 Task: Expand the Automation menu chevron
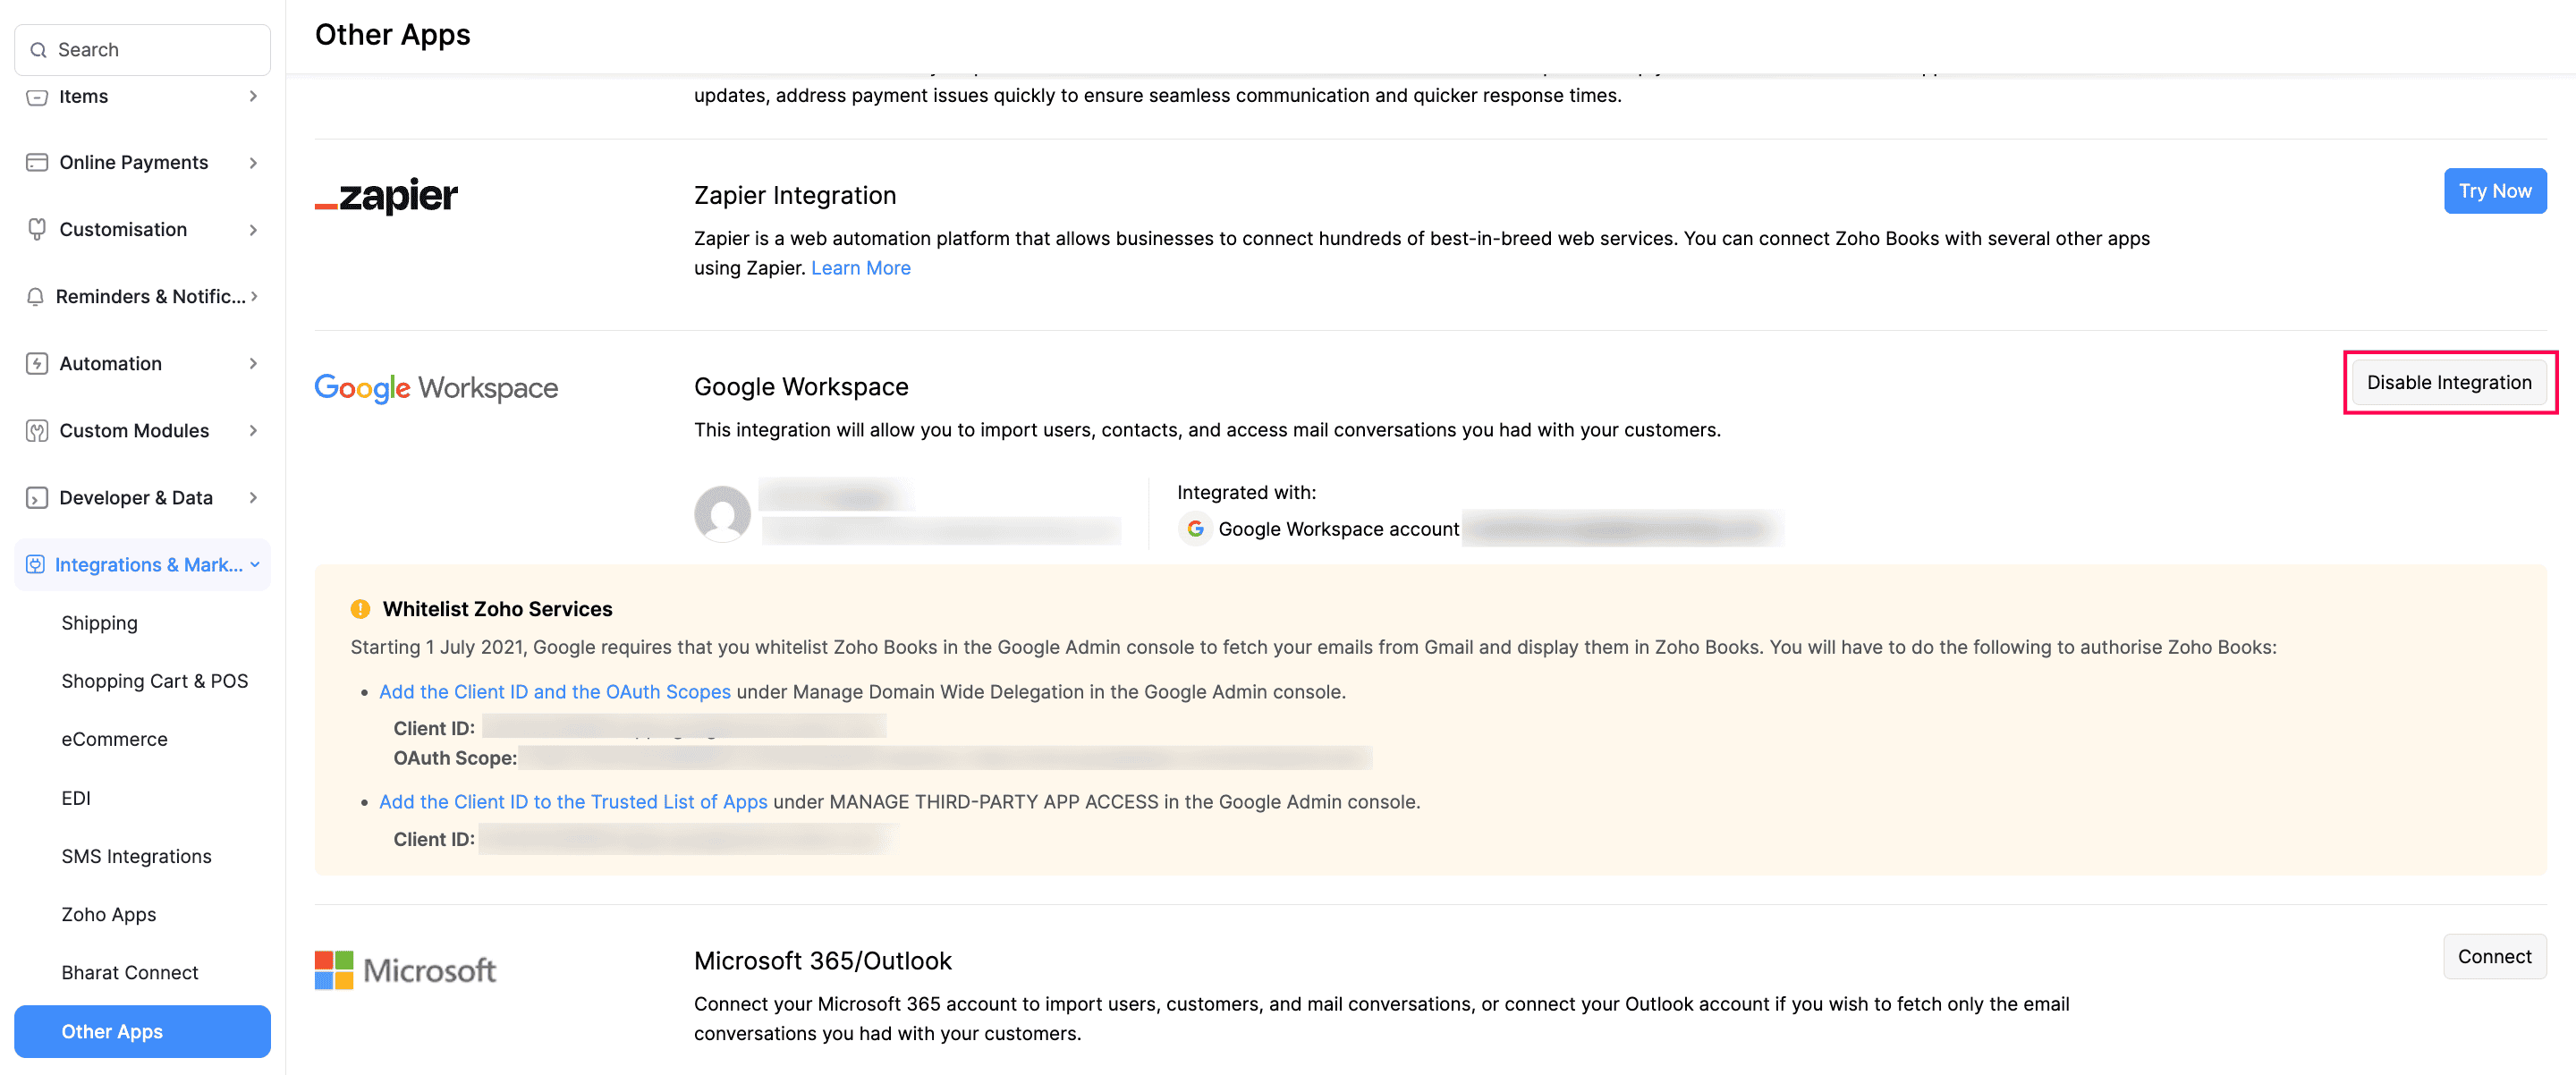click(x=253, y=363)
